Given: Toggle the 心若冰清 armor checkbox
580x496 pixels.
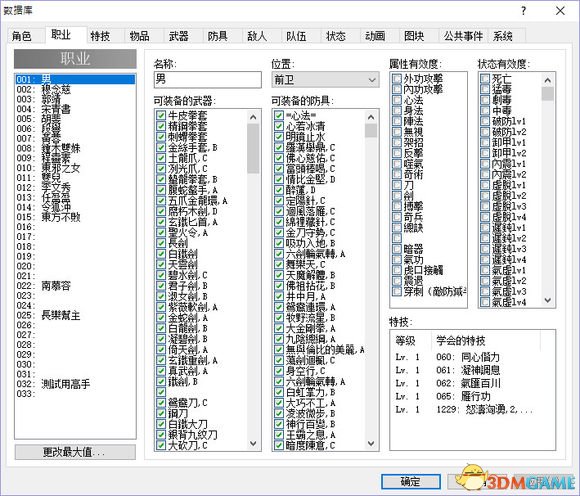Looking at the screenshot, I should point(279,126).
